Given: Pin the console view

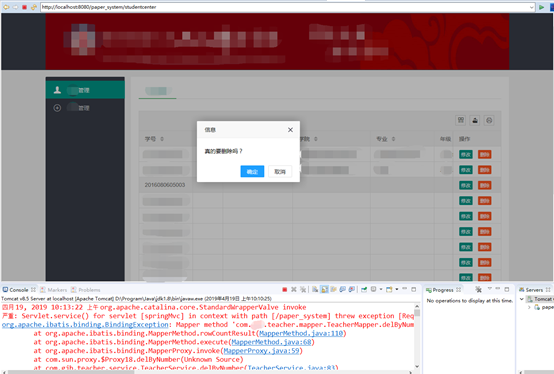Looking at the screenshot, I should [x=364, y=290].
